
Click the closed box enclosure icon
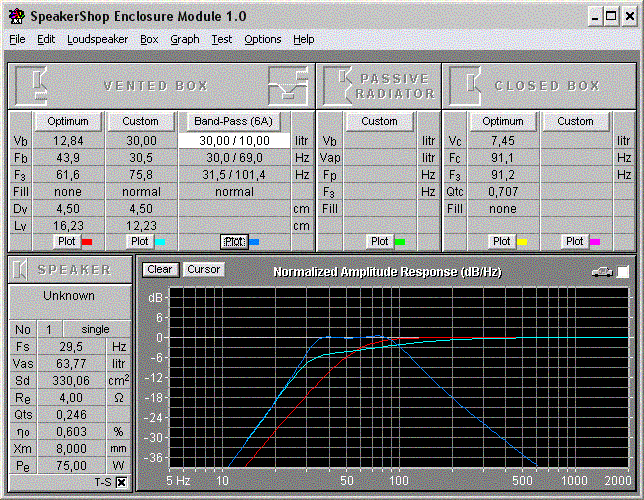465,85
